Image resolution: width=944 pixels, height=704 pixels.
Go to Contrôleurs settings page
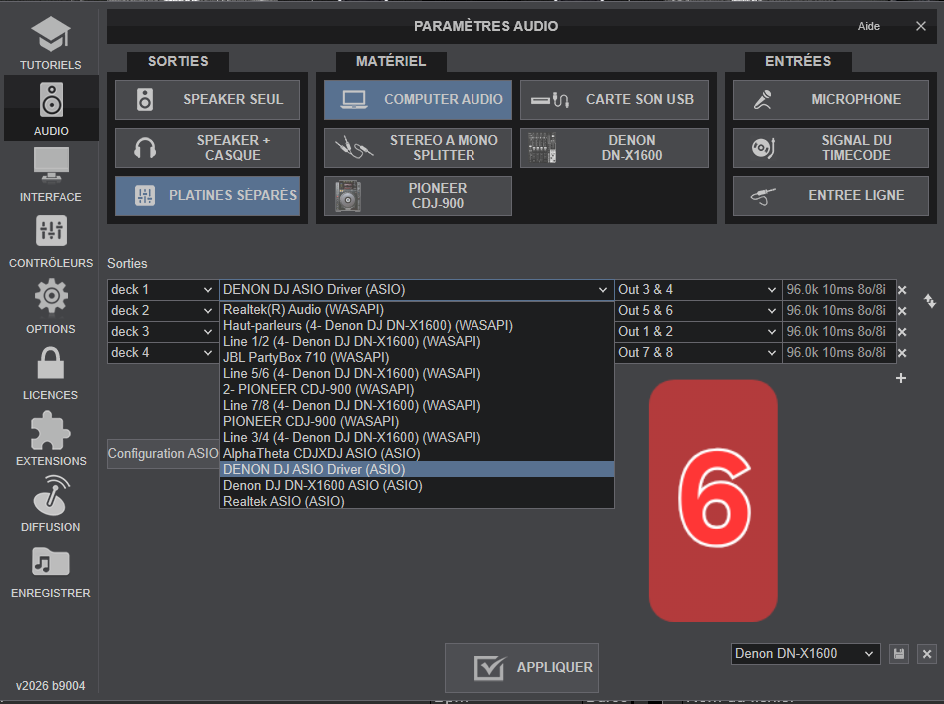[50, 240]
